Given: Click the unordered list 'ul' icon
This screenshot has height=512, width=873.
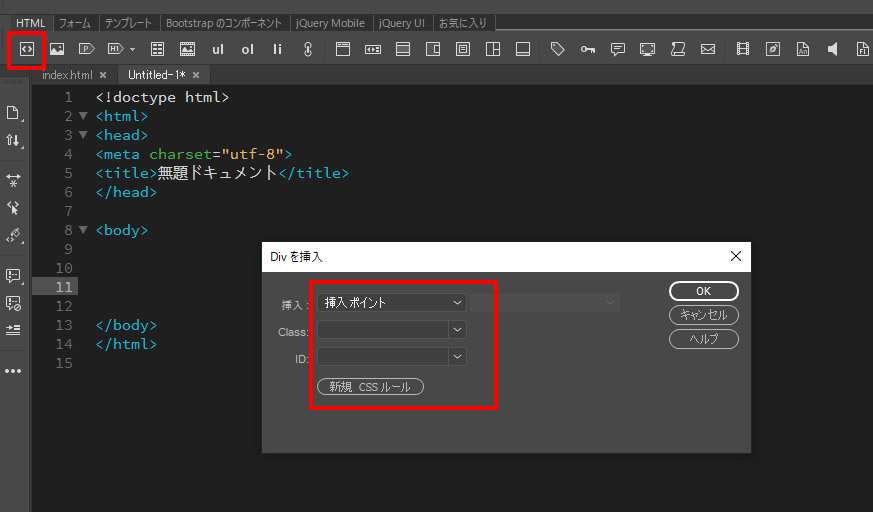Looking at the screenshot, I should (x=218, y=49).
